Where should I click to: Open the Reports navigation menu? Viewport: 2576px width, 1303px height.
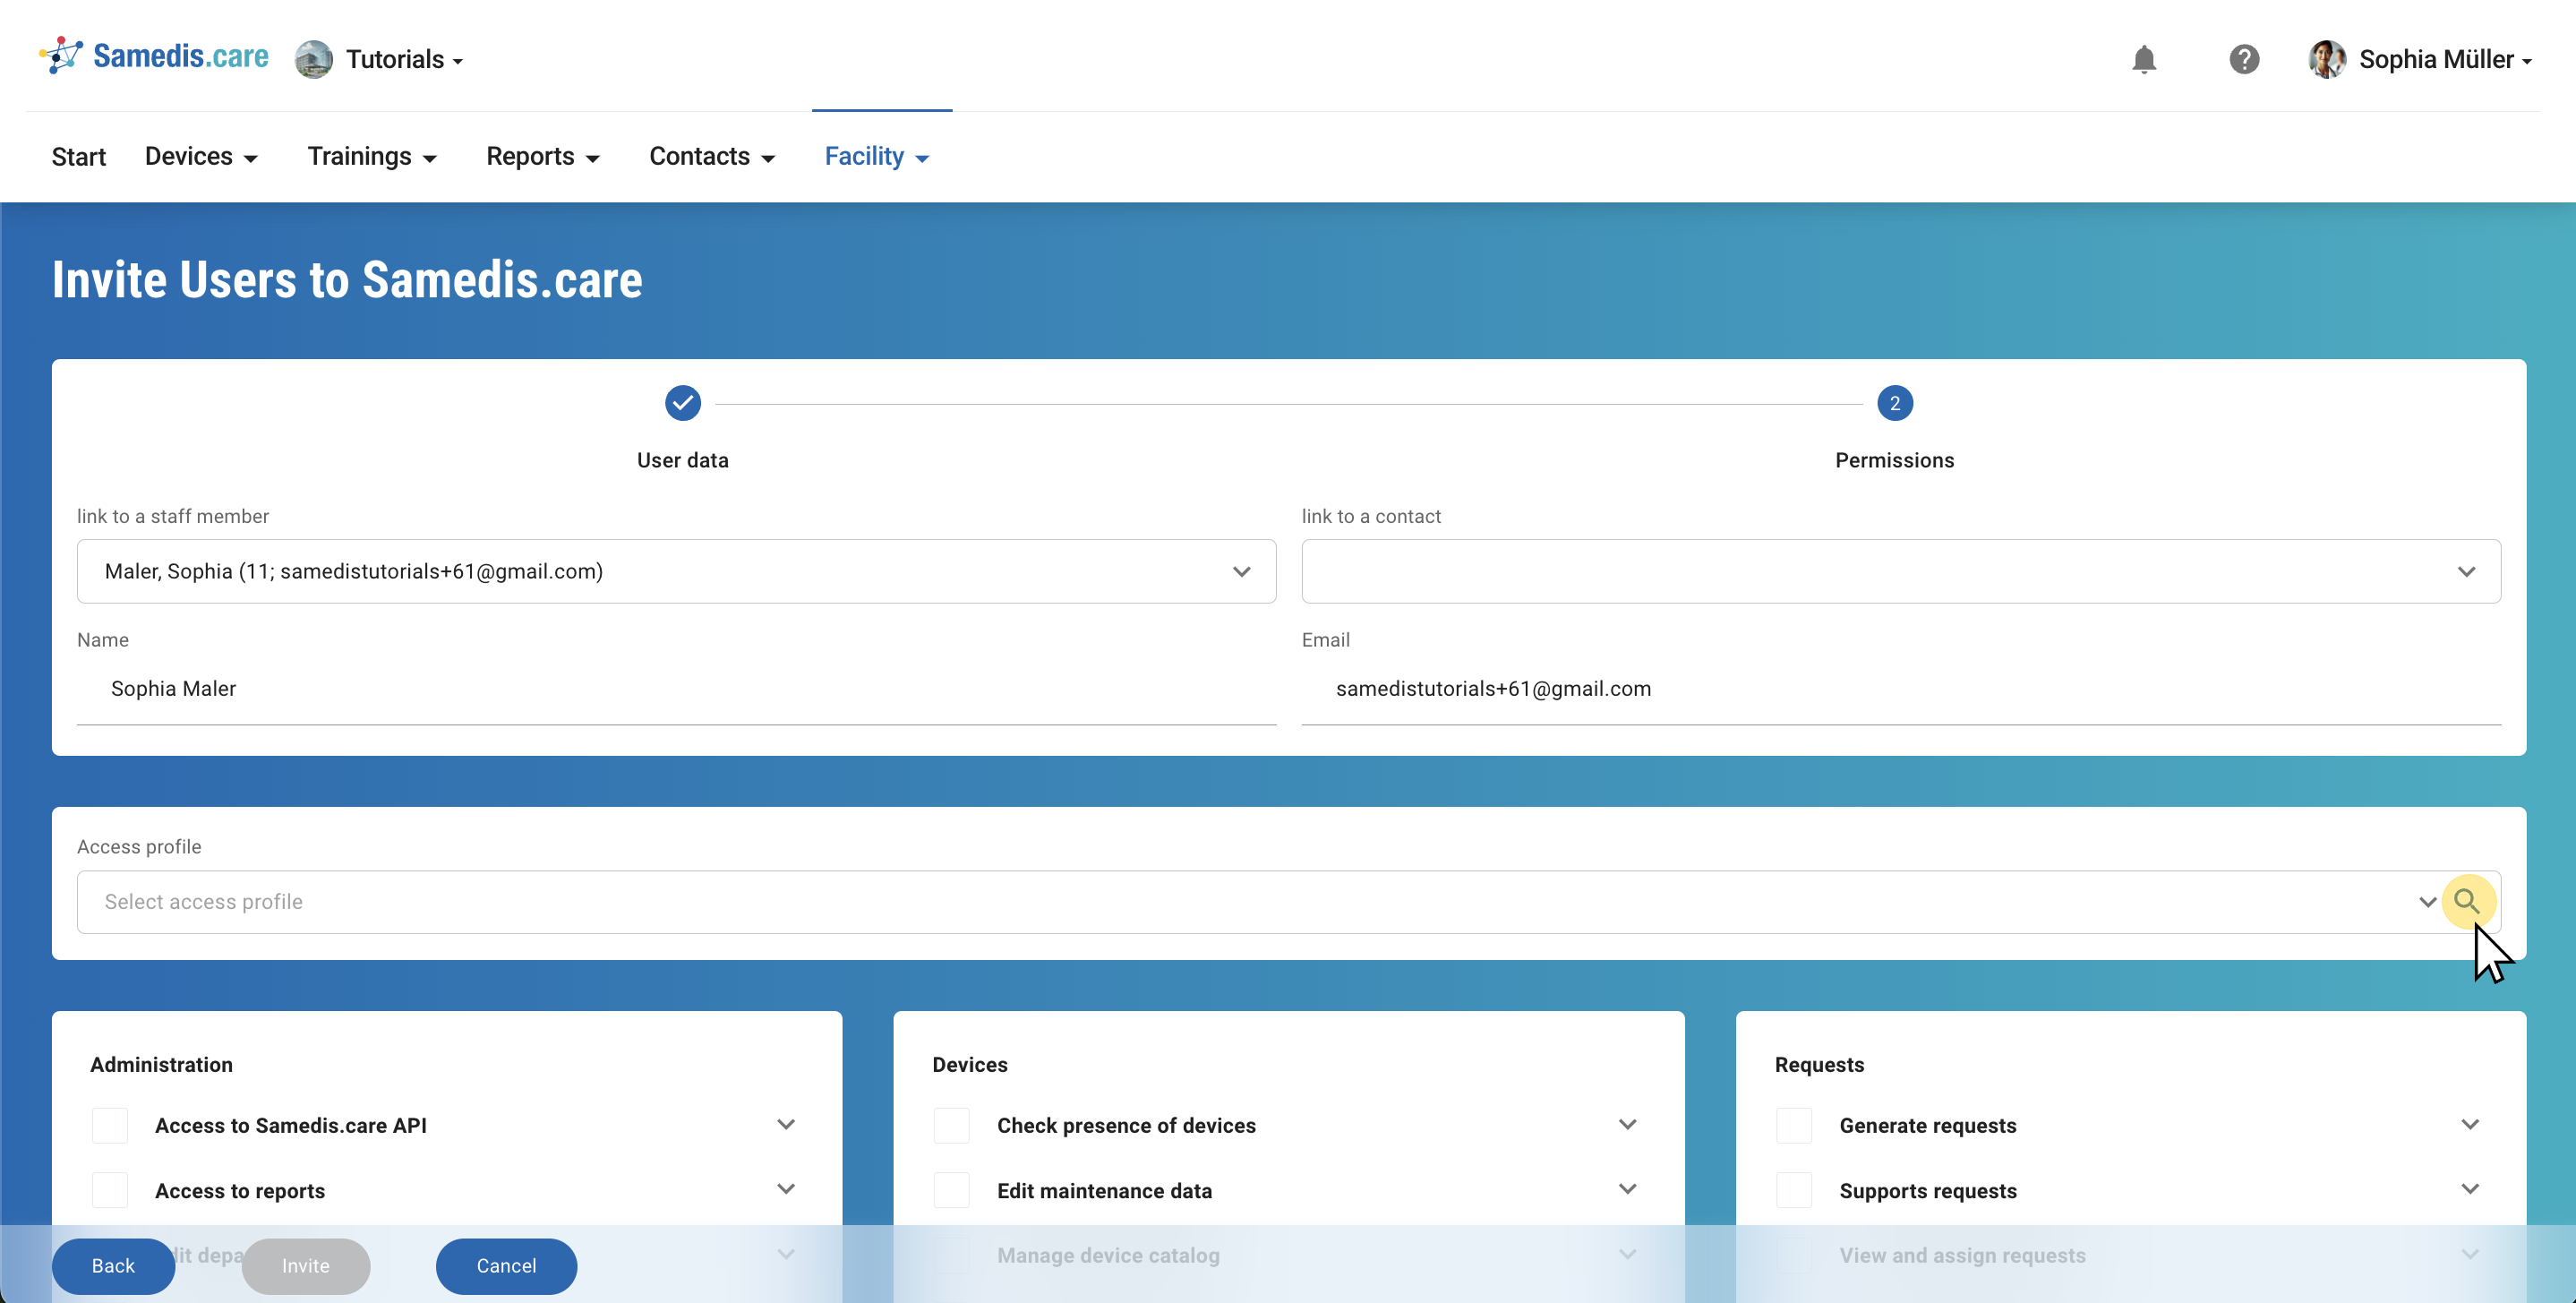tap(542, 157)
